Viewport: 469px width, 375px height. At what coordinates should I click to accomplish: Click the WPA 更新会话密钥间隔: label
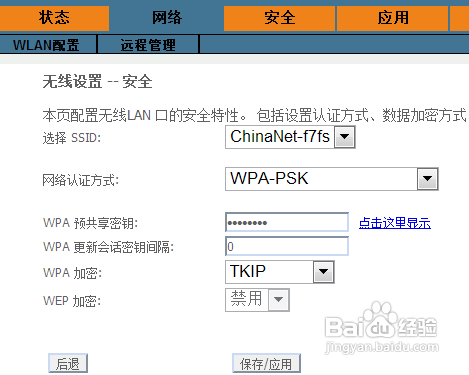(x=108, y=247)
